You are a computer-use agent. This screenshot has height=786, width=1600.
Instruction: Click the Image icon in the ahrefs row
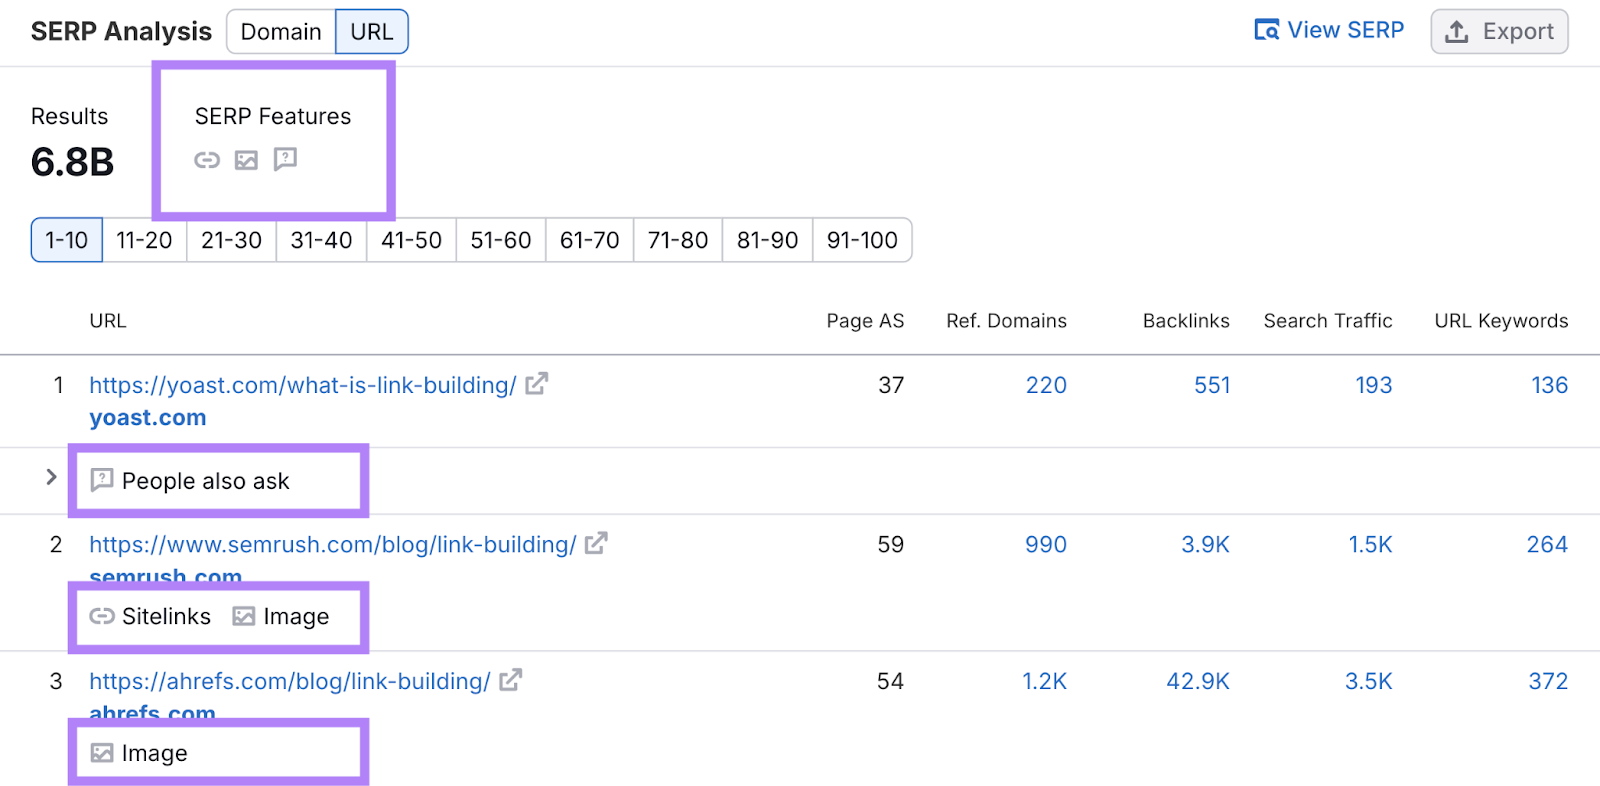pos(102,753)
